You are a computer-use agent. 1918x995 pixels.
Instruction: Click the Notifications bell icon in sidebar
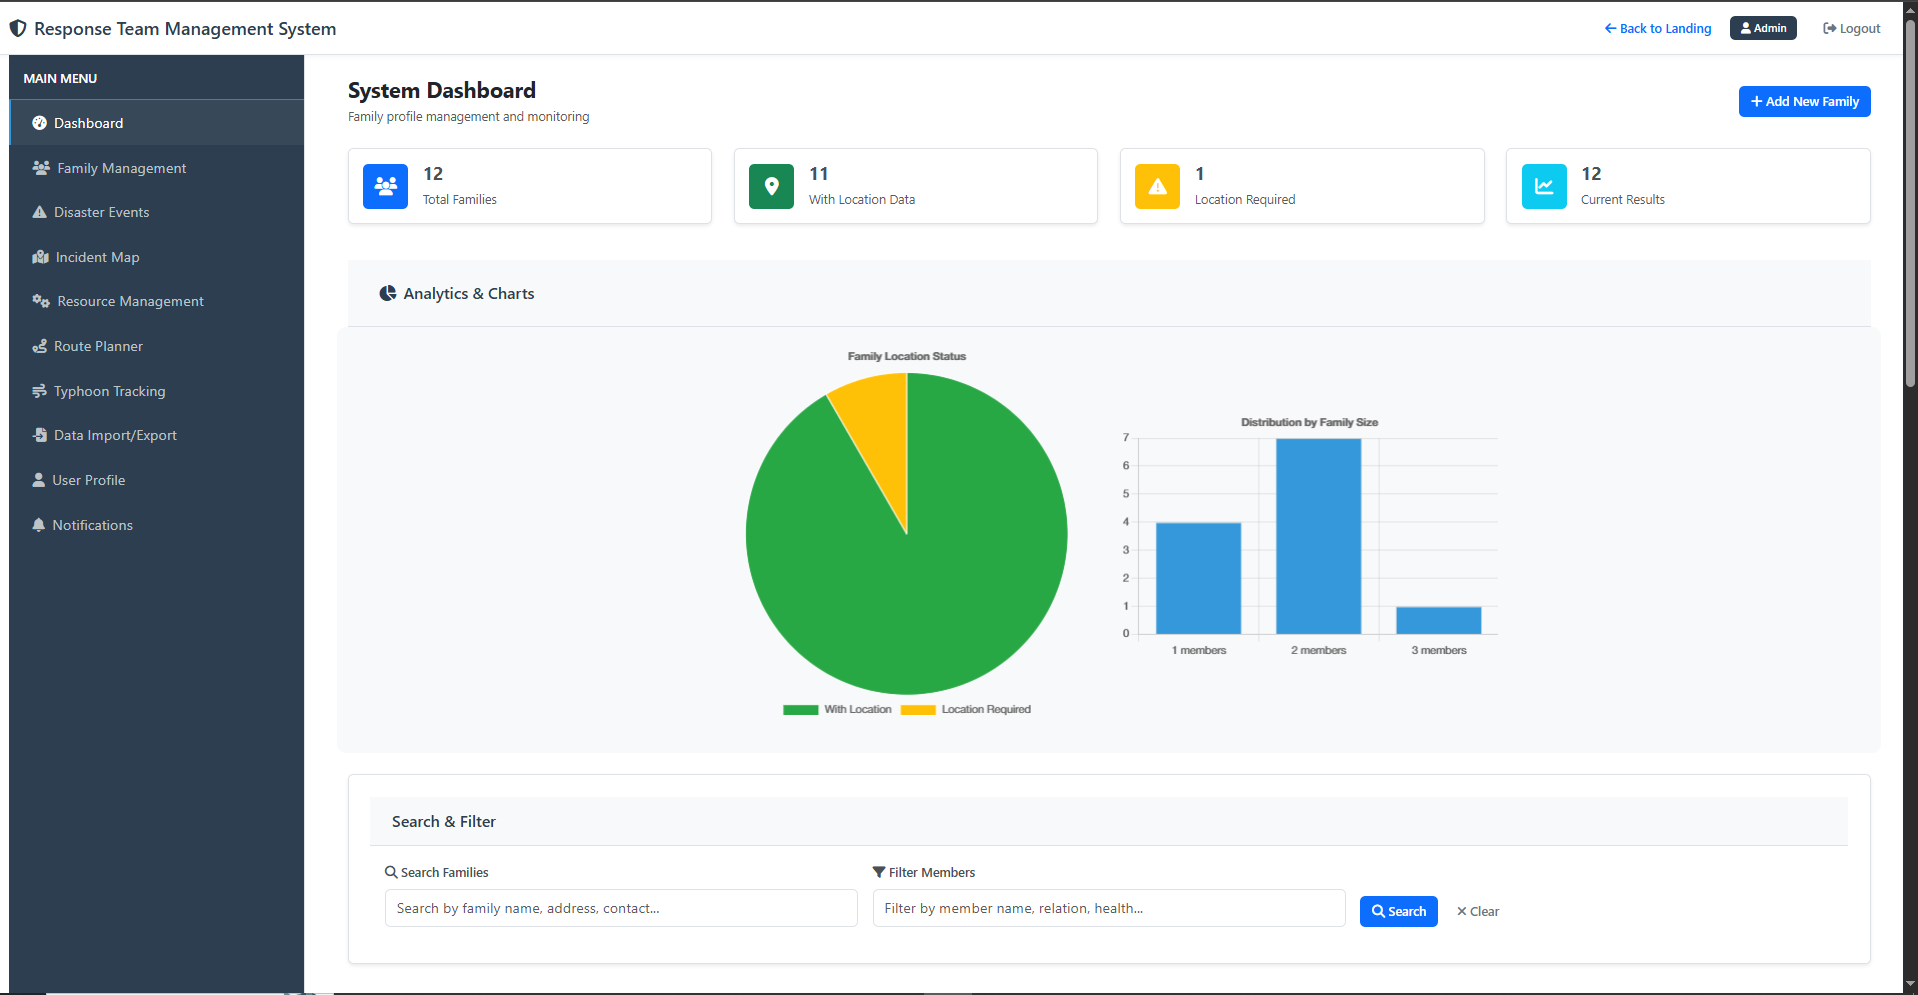39,525
